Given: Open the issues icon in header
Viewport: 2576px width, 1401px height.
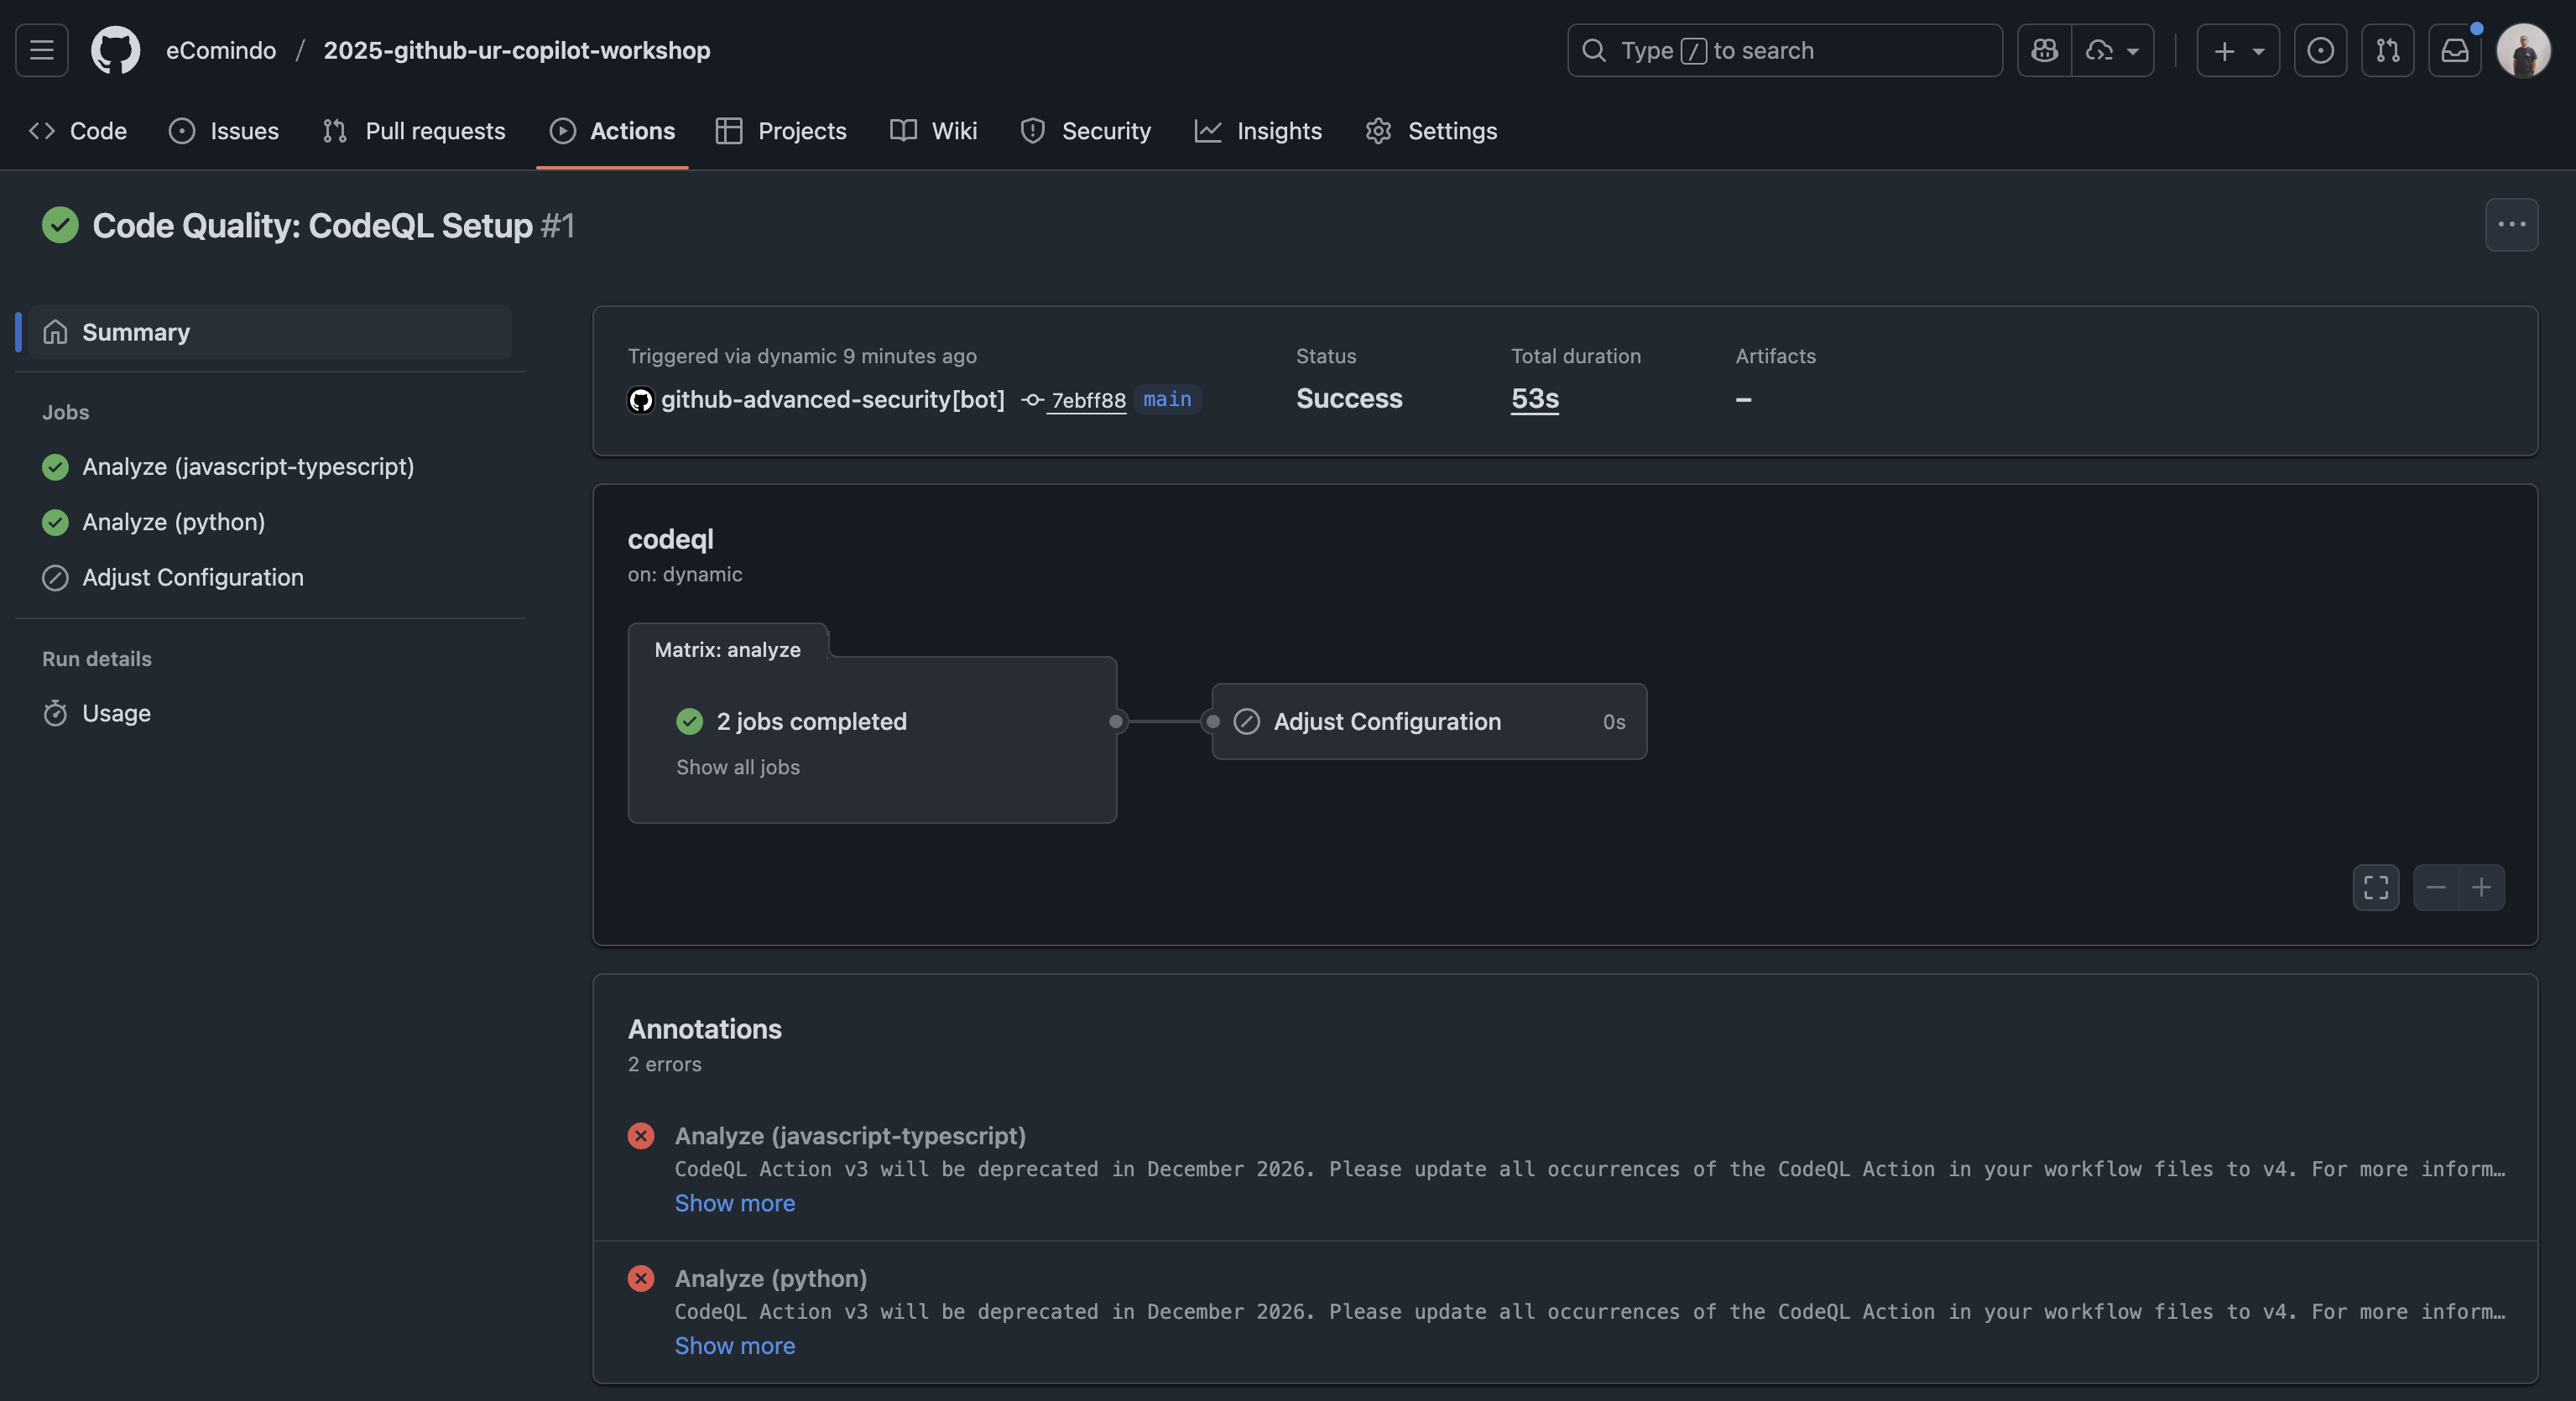Looking at the screenshot, I should tap(2320, 50).
